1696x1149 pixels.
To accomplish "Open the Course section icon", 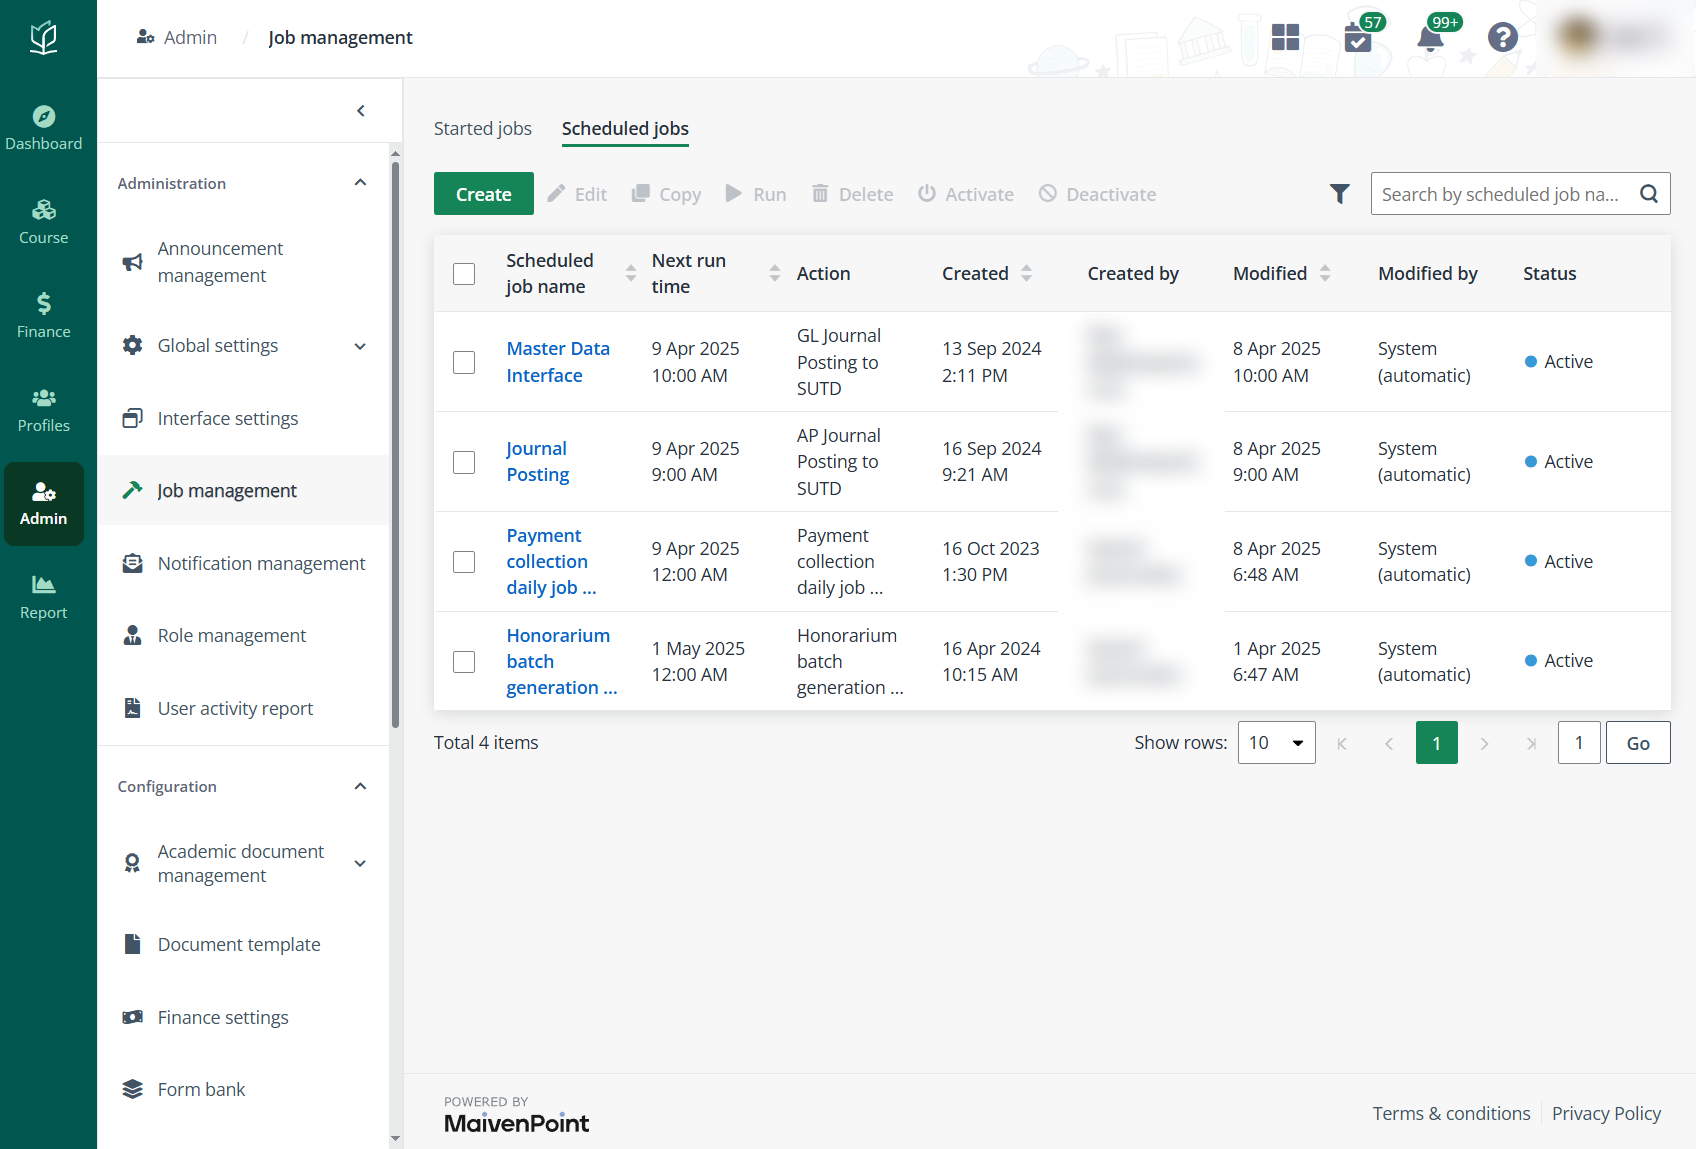I will tap(43, 222).
